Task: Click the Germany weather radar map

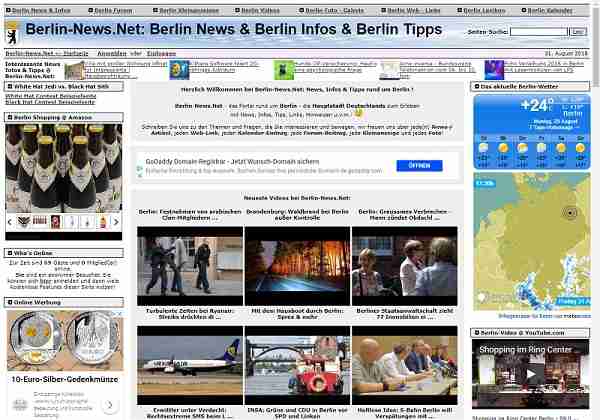Action: (x=532, y=241)
